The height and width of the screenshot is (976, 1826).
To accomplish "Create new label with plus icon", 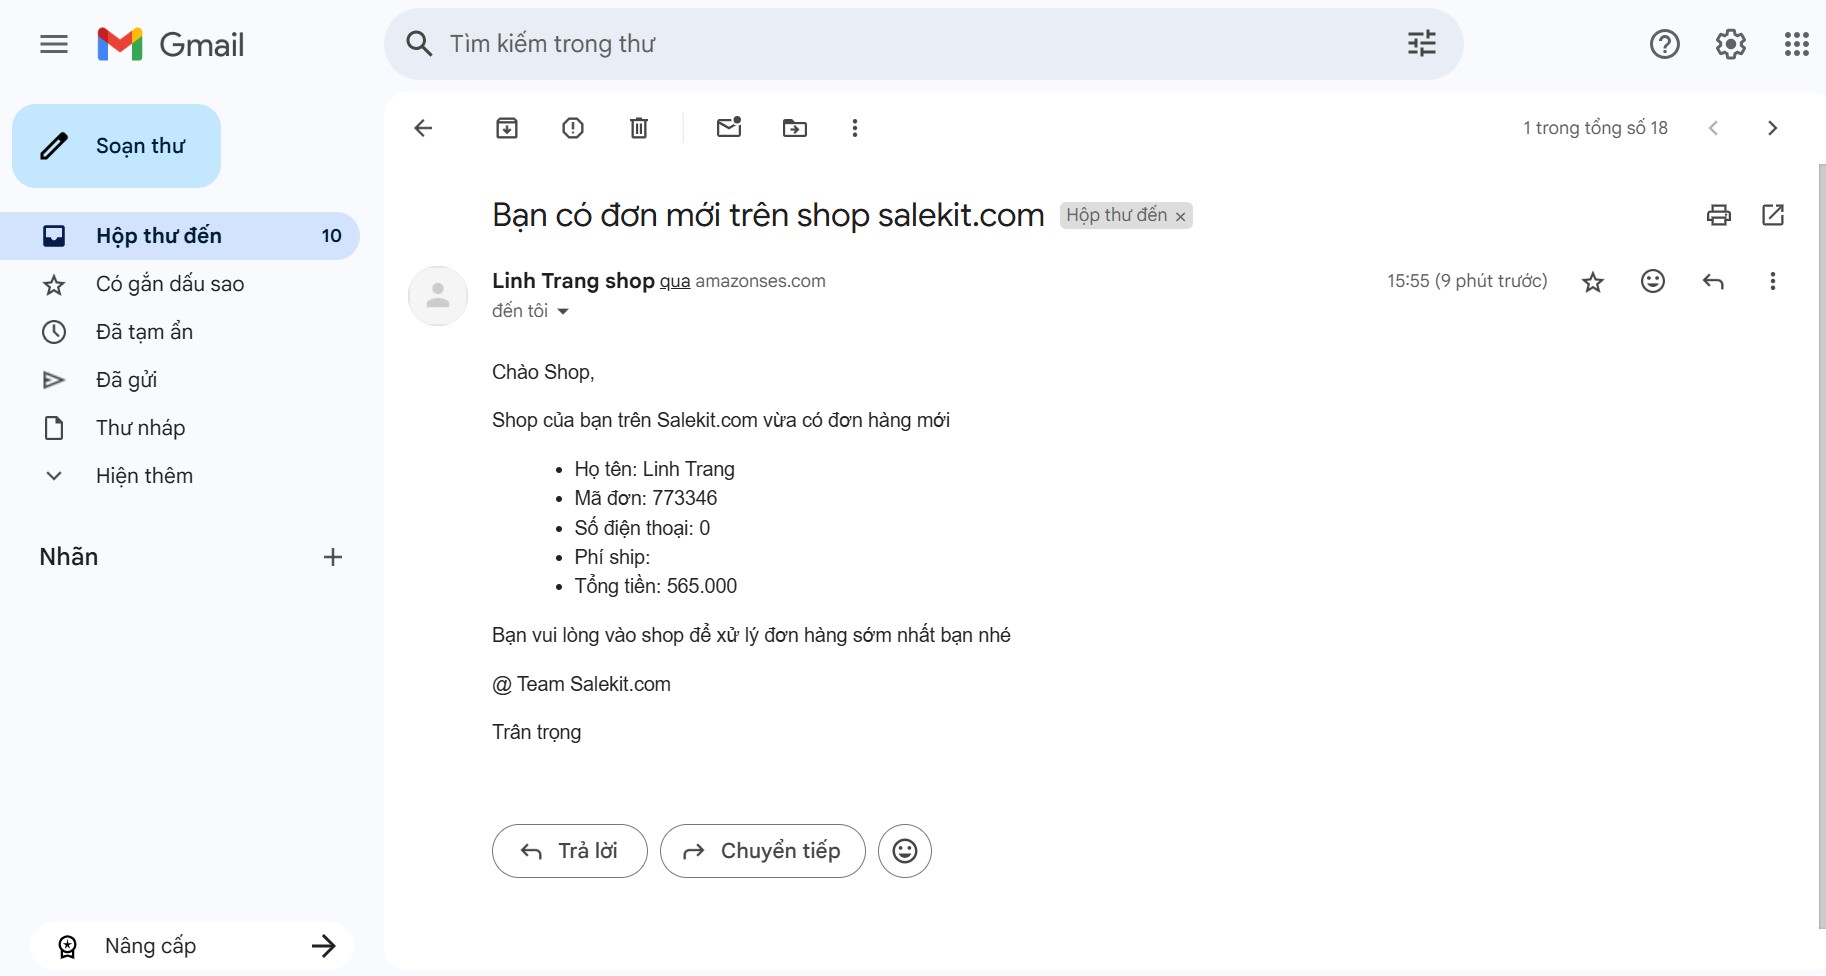I will pyautogui.click(x=333, y=557).
